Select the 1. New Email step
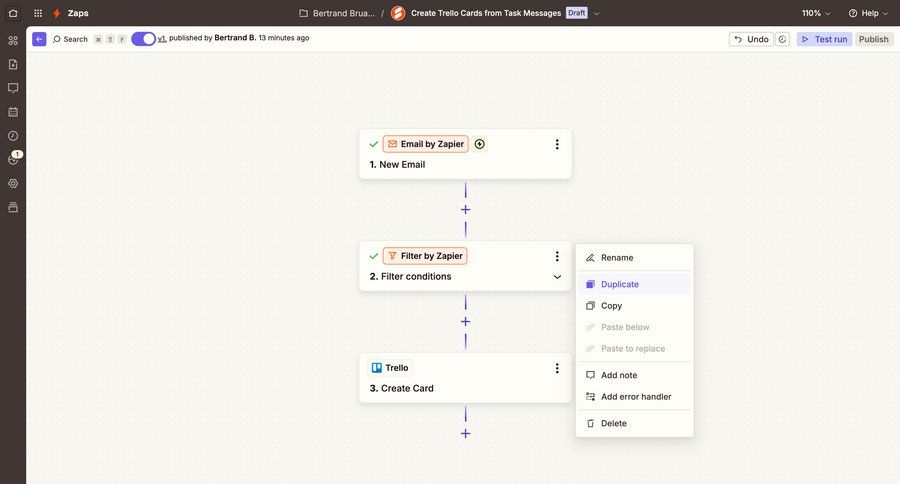 coord(465,154)
